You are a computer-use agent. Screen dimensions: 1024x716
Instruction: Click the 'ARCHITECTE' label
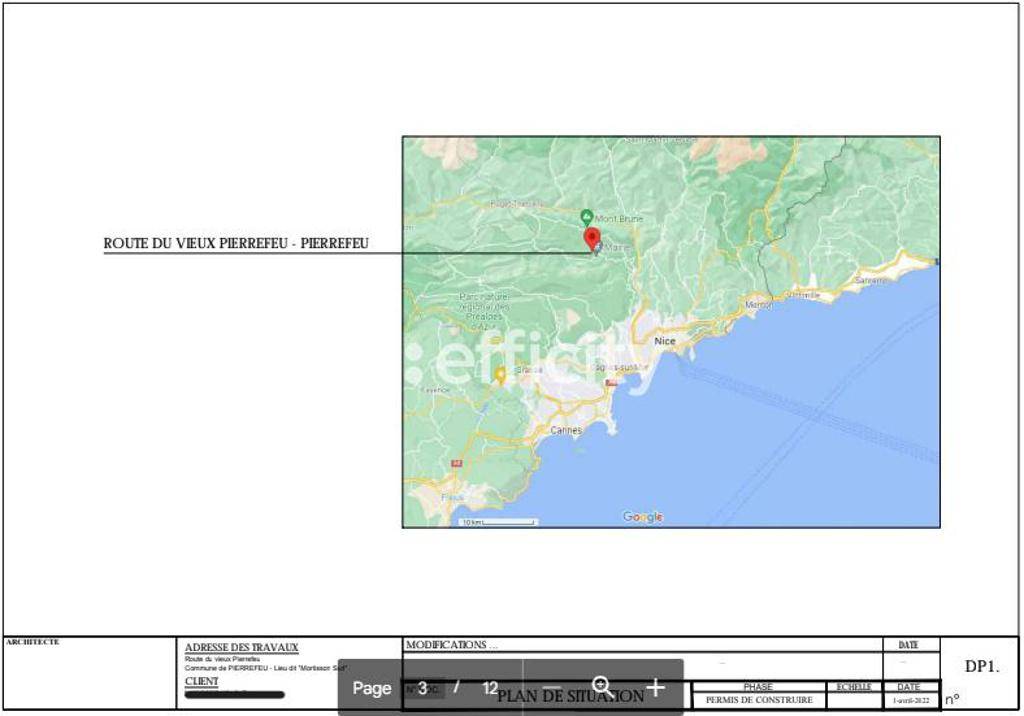click(x=33, y=642)
